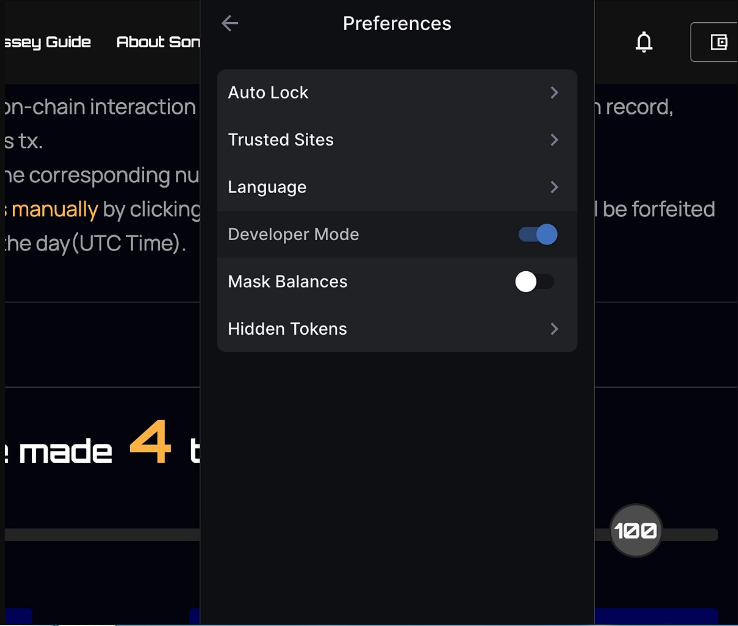Click the Hidden Tokens chevron
Viewport: 738px width, 626px height.
tap(554, 329)
